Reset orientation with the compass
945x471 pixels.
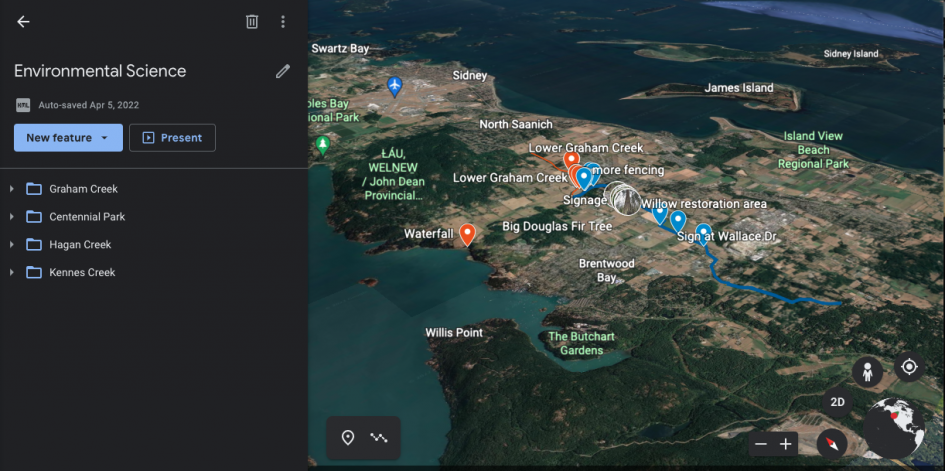coord(831,443)
